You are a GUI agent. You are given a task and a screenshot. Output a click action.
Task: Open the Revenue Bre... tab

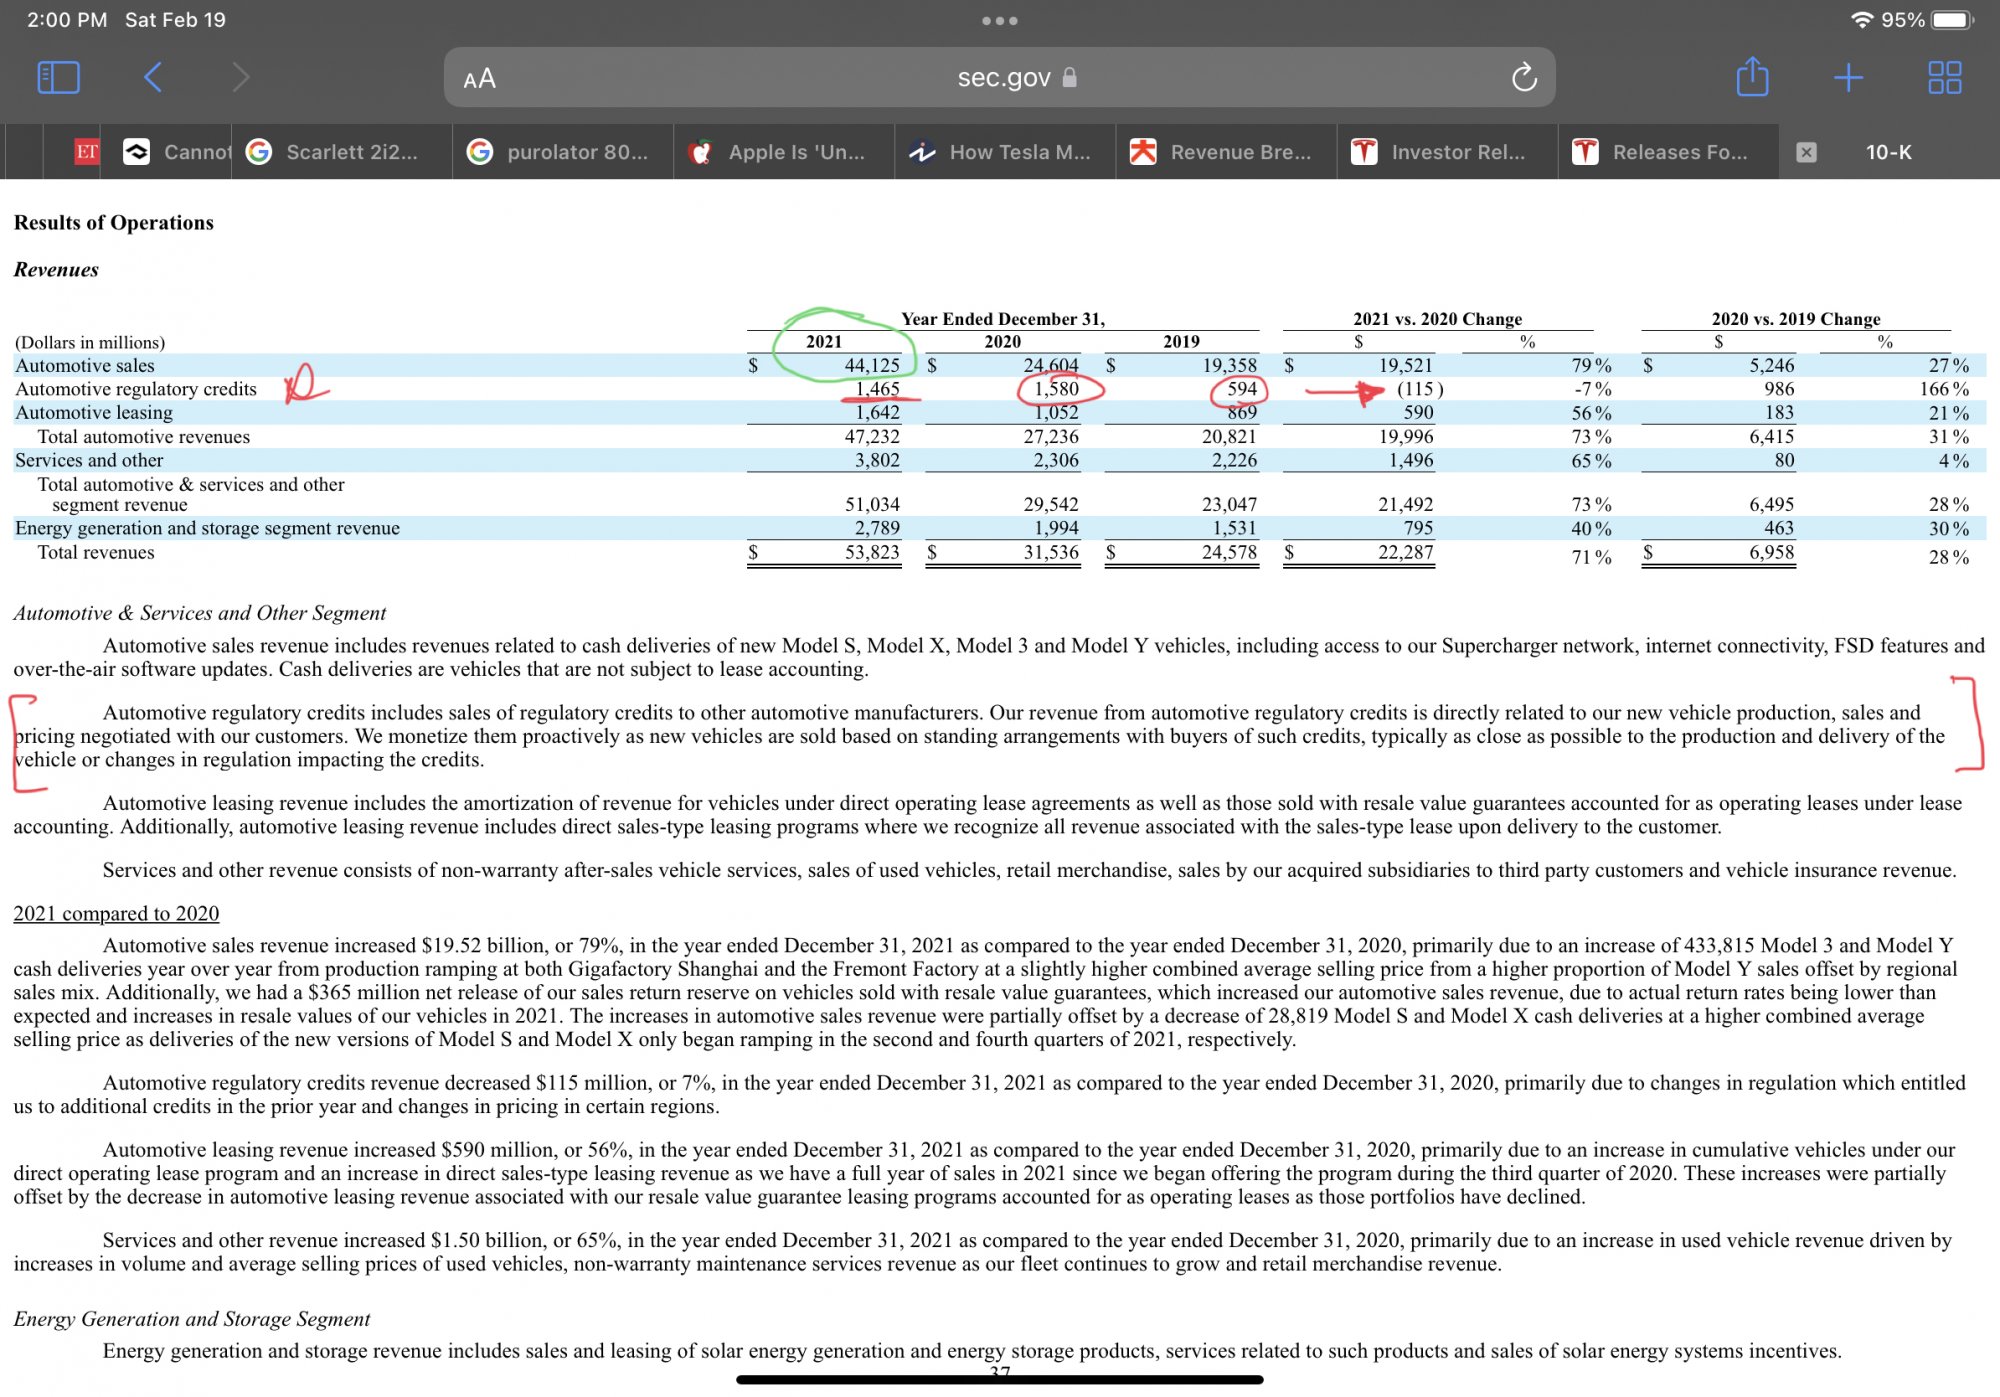pos(1226,152)
